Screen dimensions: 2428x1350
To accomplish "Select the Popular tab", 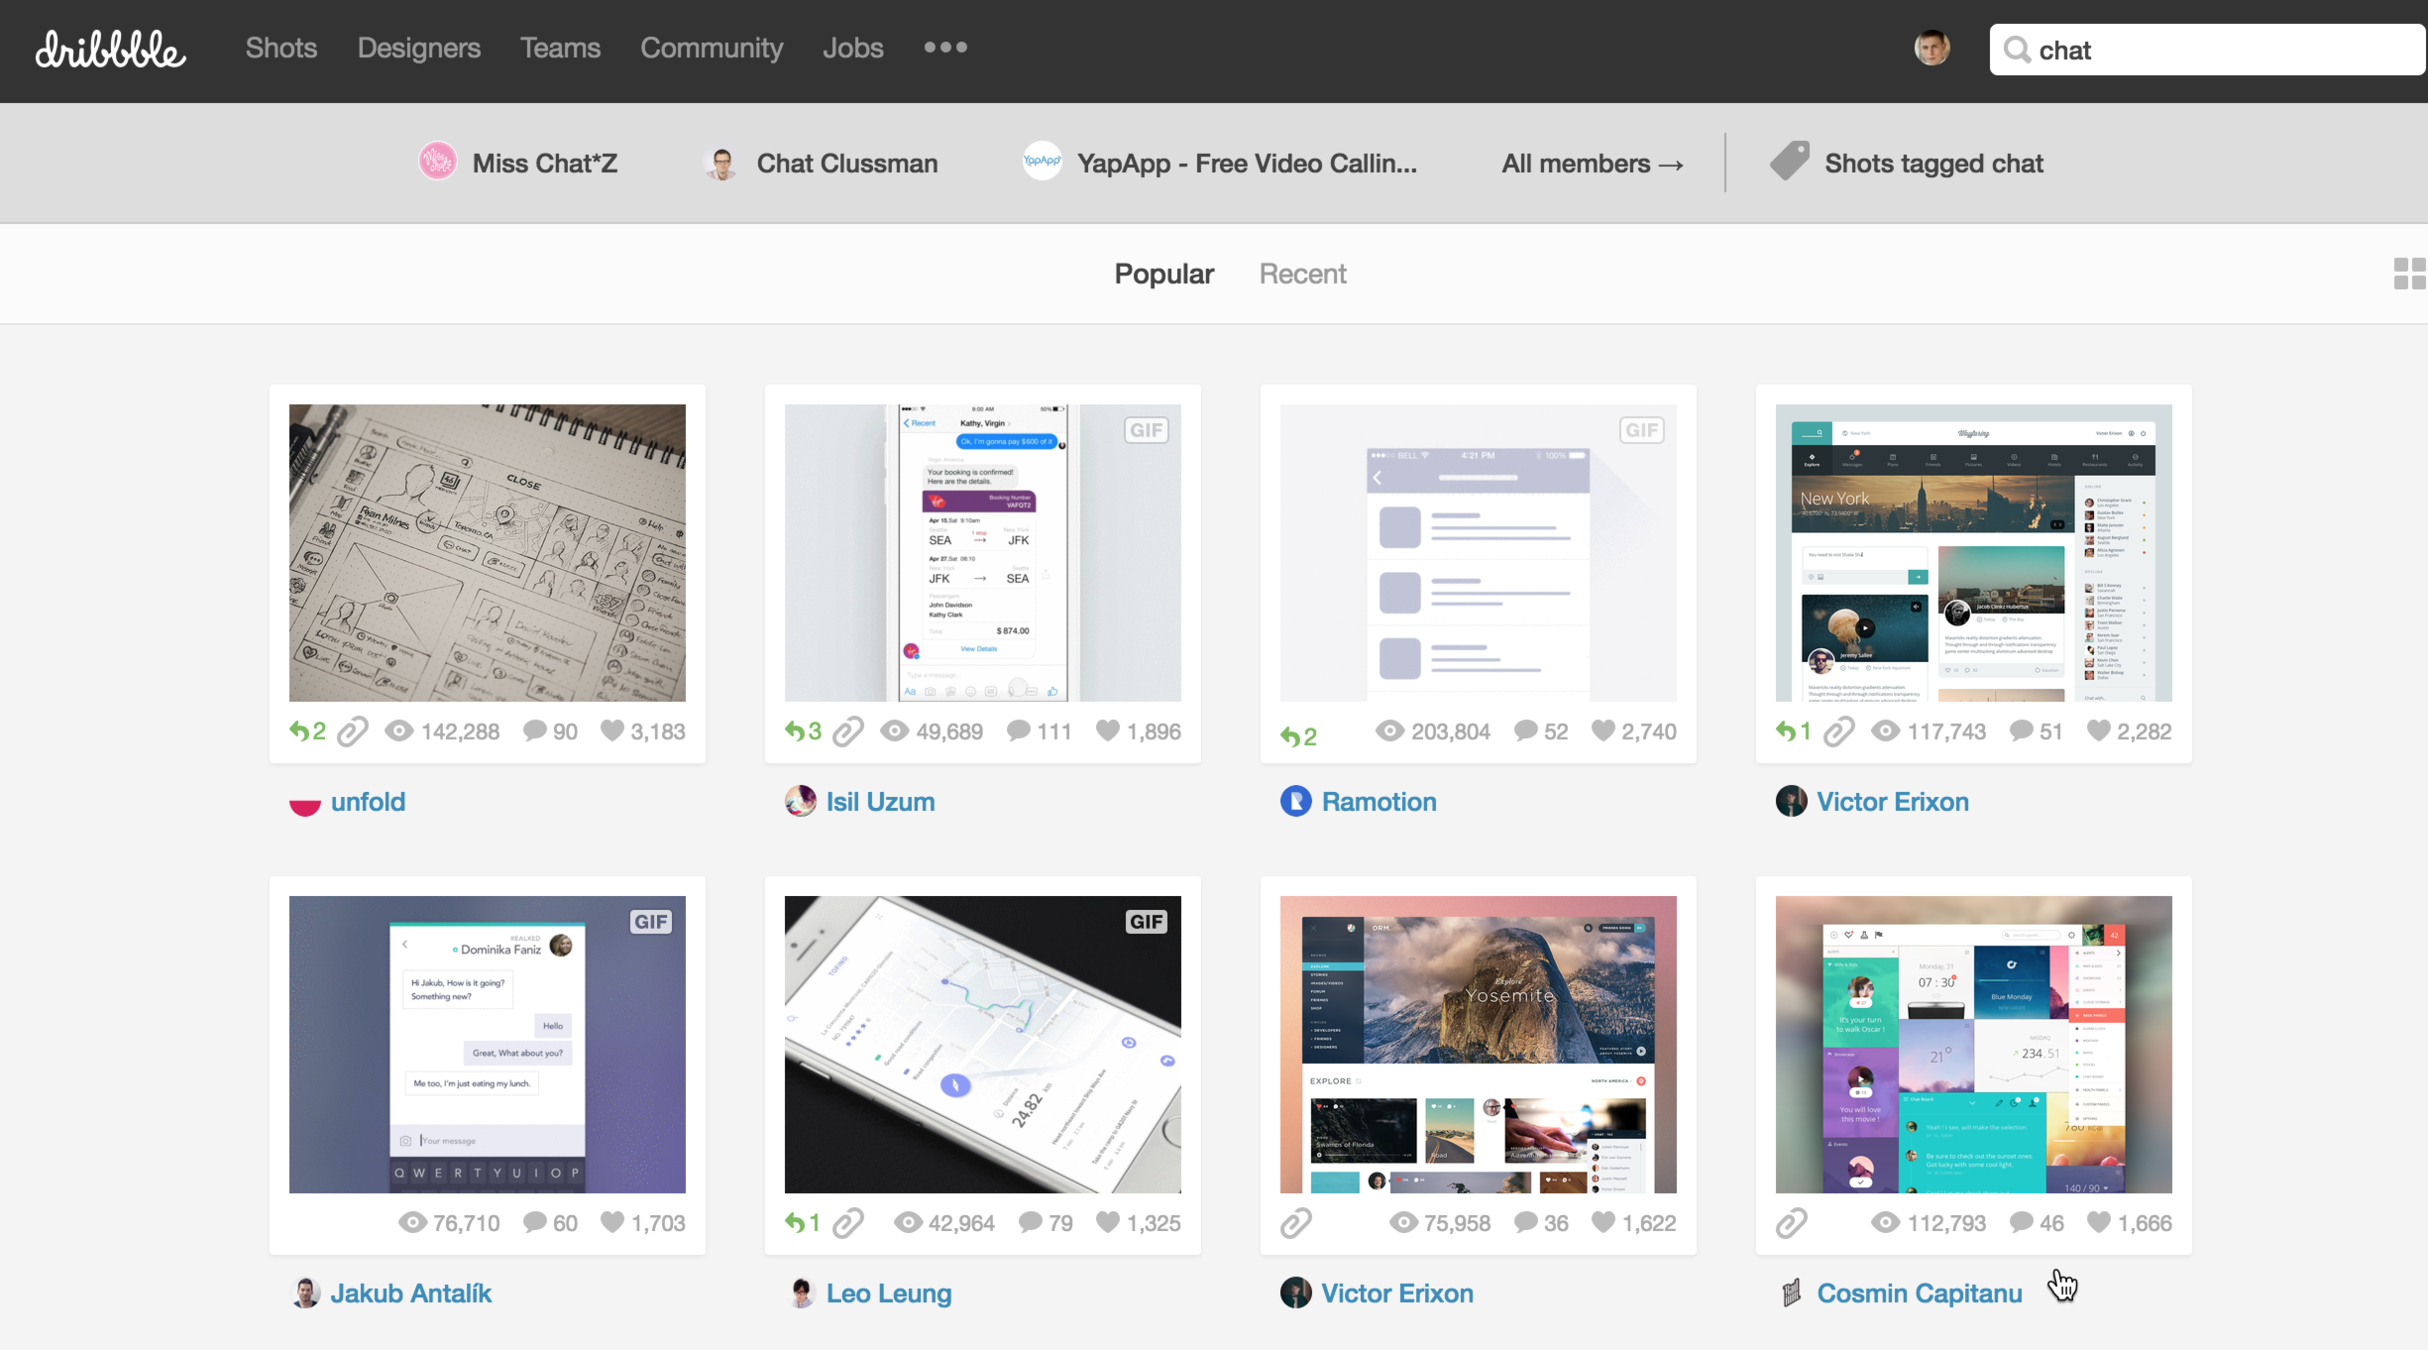I will tap(1164, 273).
